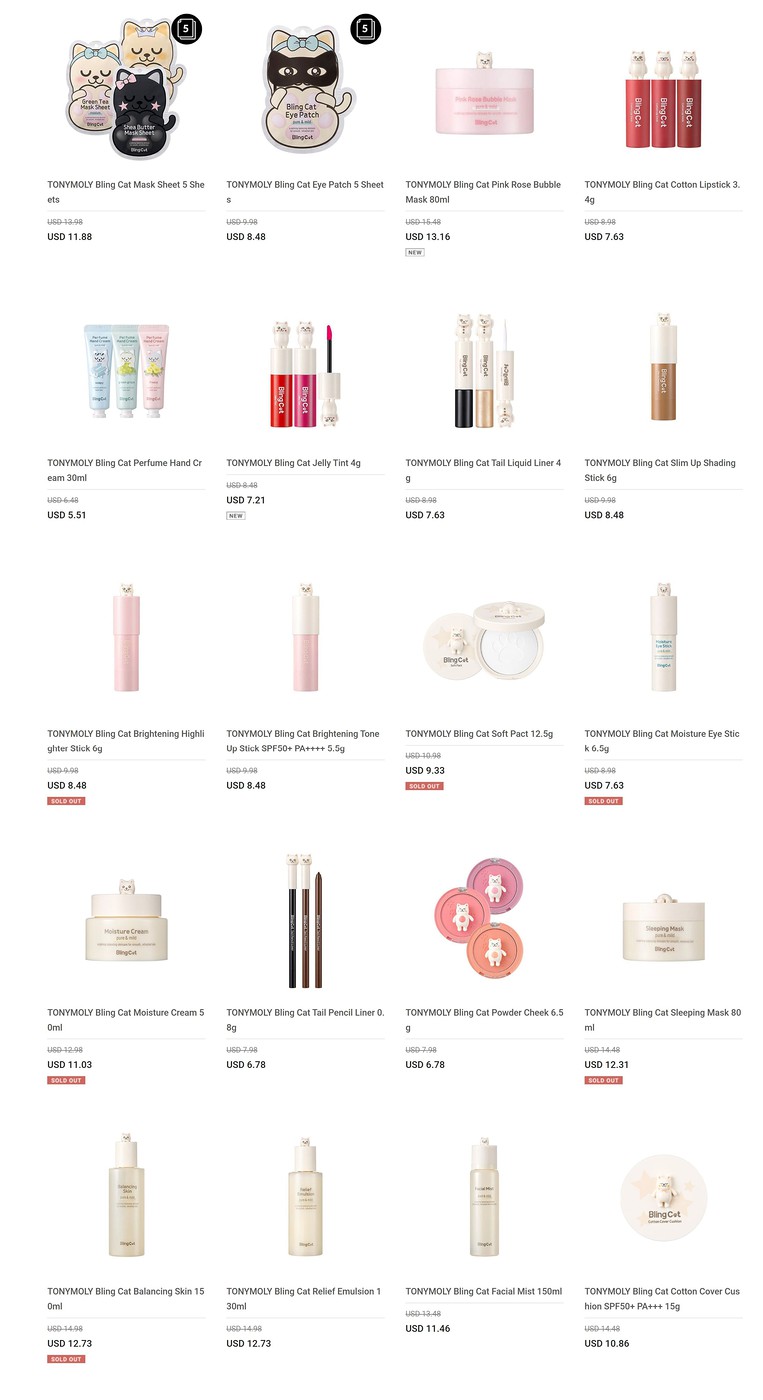Open TONYMOLY Bling Cat Moisture Cream title link
Image resolution: width=763 pixels, height=1400 pixels.
pos(126,1020)
